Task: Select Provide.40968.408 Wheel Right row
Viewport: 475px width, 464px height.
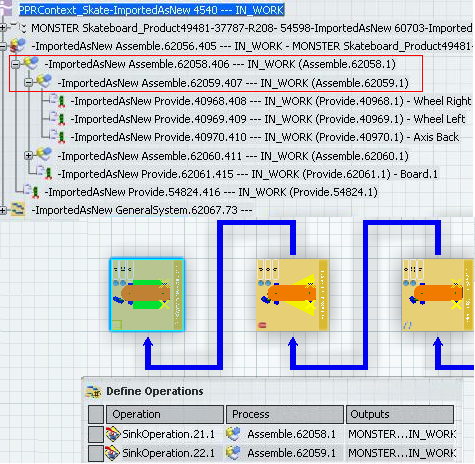Action: [271, 101]
